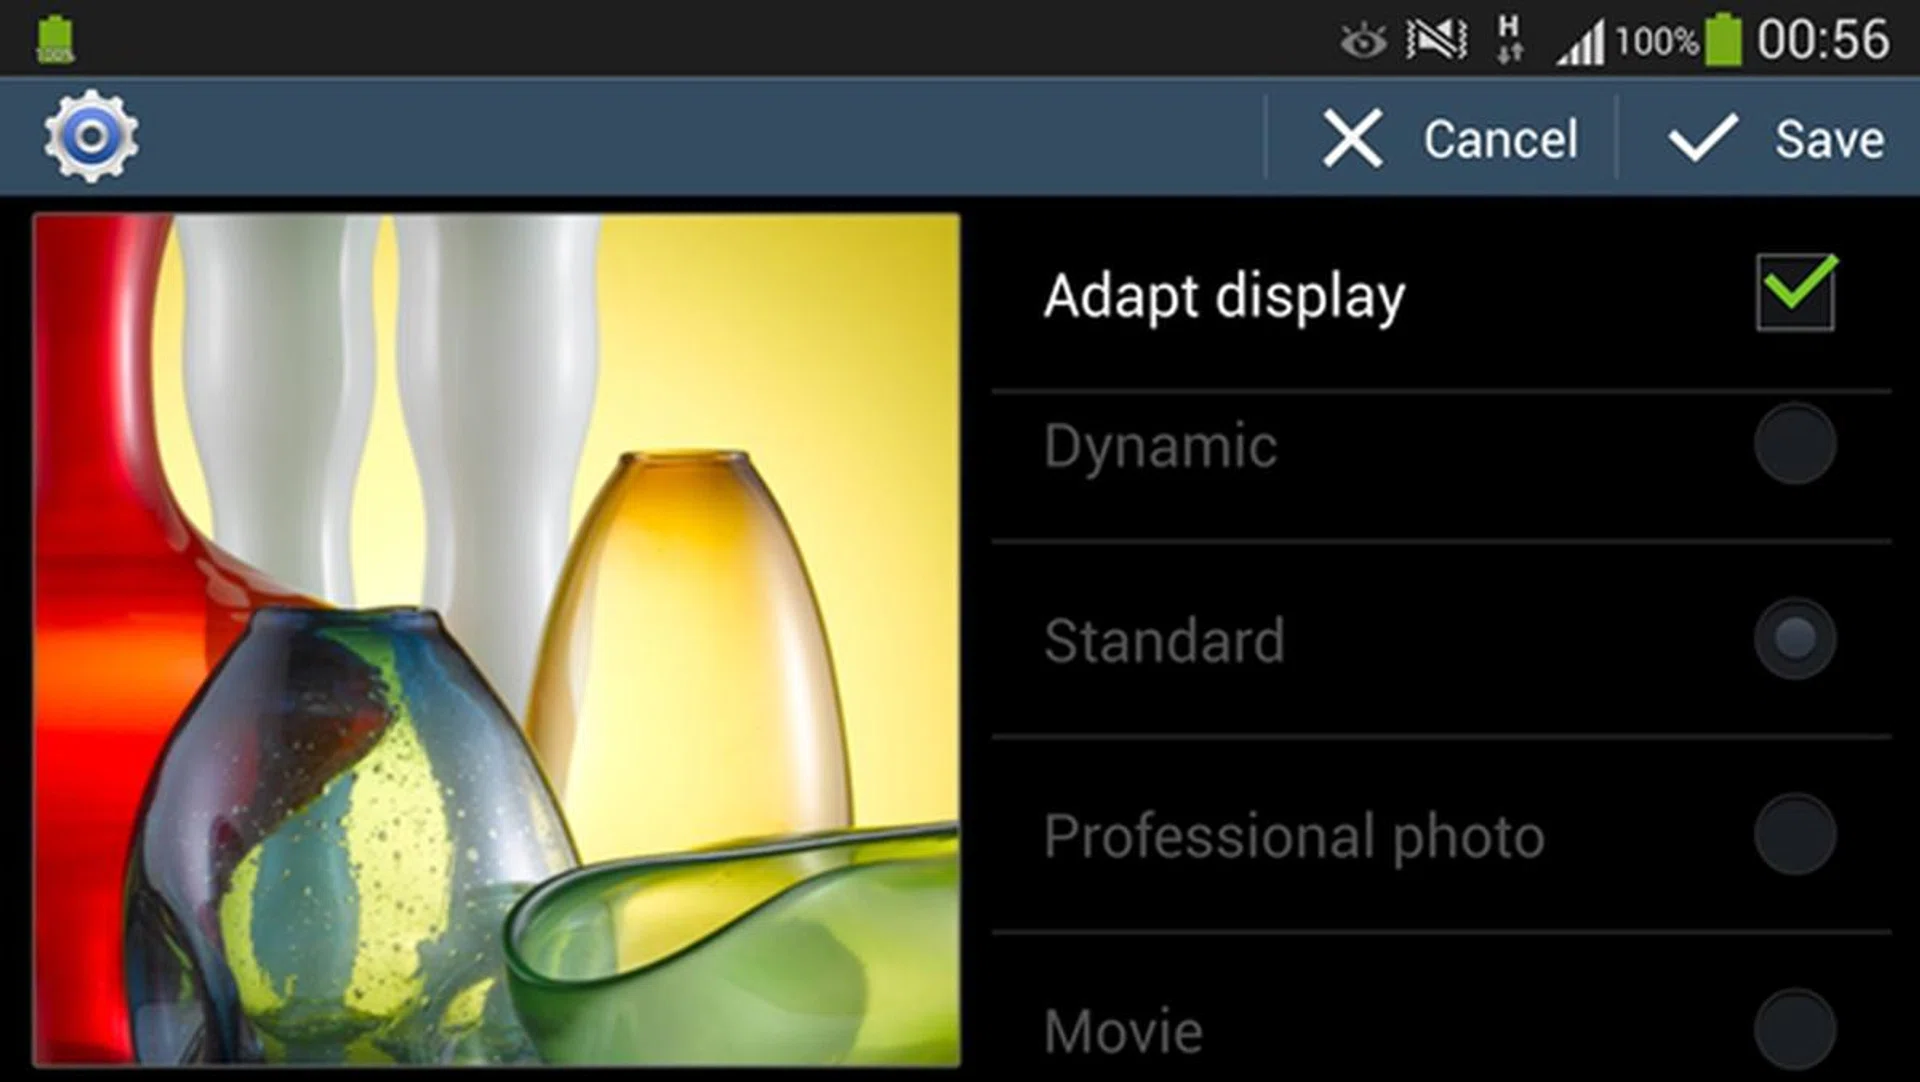Select the Standard radio button
This screenshot has height=1082, width=1920.
click(1795, 639)
